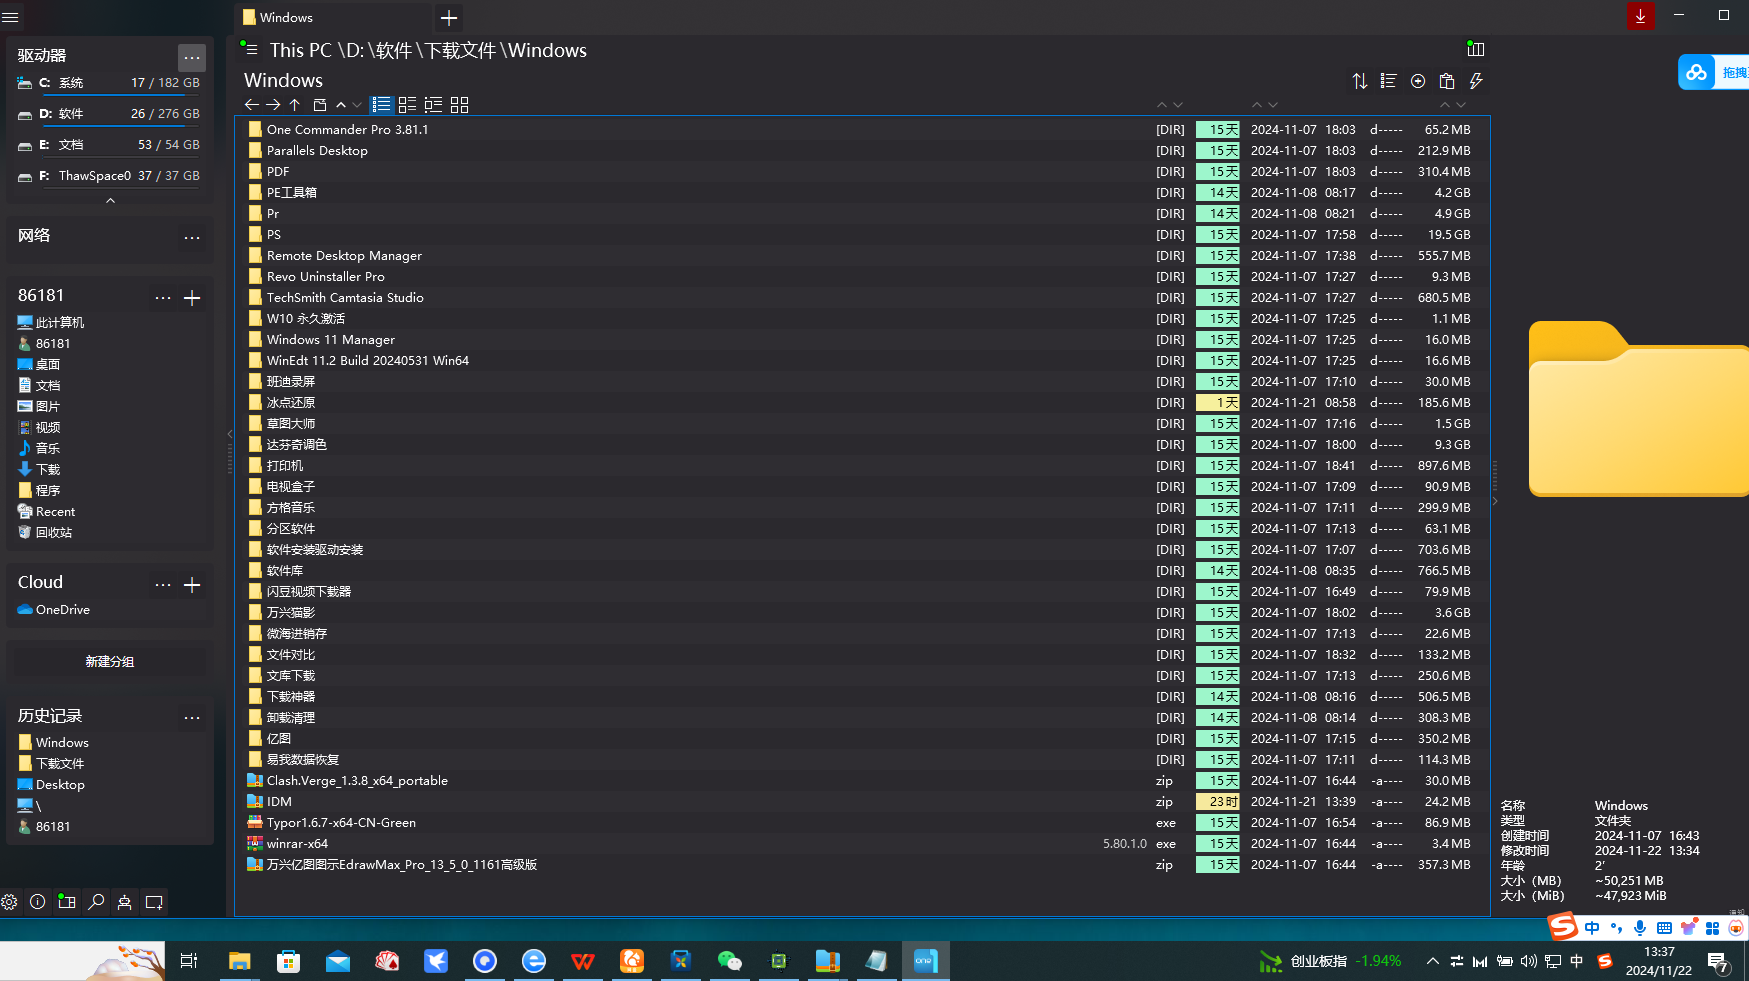Open WeChat from the taskbar

pos(730,961)
